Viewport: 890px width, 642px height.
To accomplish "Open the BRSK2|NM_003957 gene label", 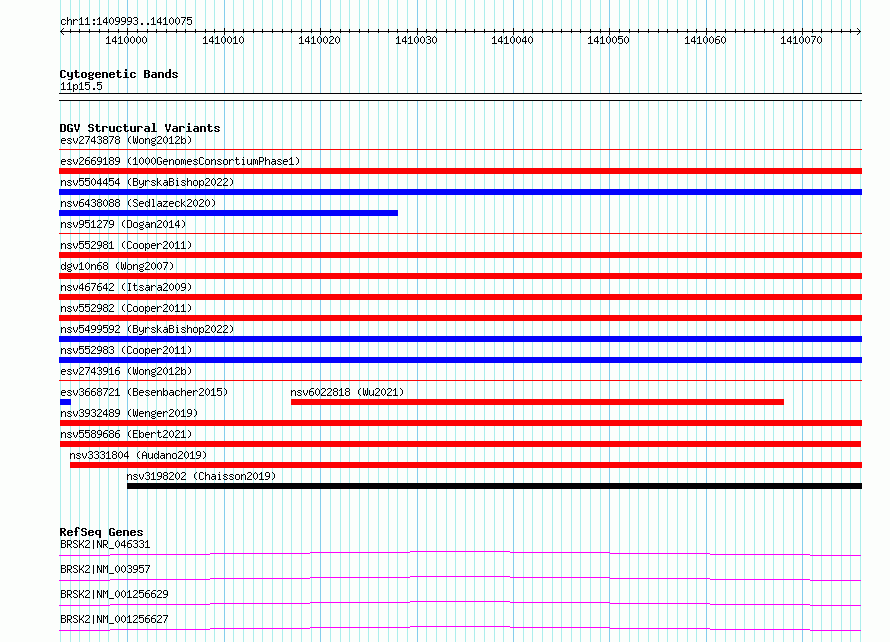I will tap(105, 569).
